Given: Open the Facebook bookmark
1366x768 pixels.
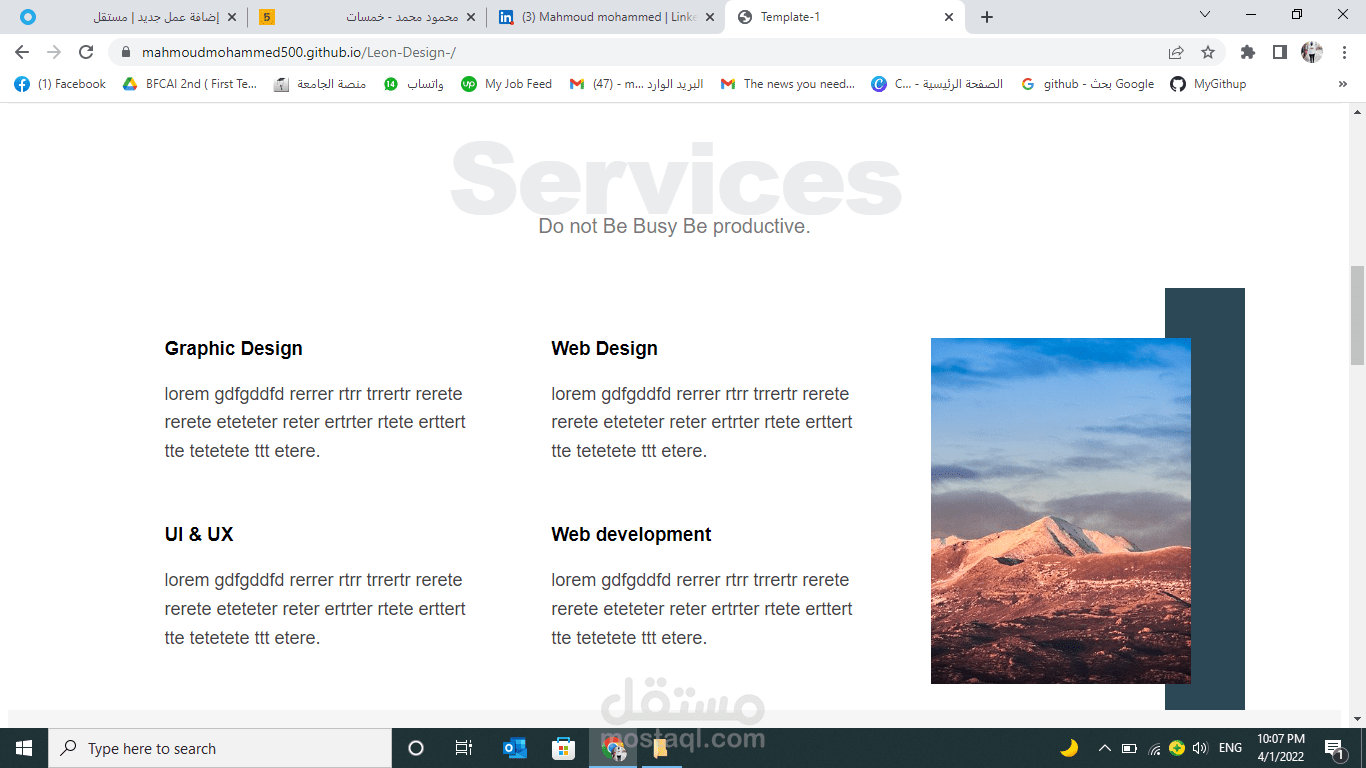Looking at the screenshot, I should (60, 84).
